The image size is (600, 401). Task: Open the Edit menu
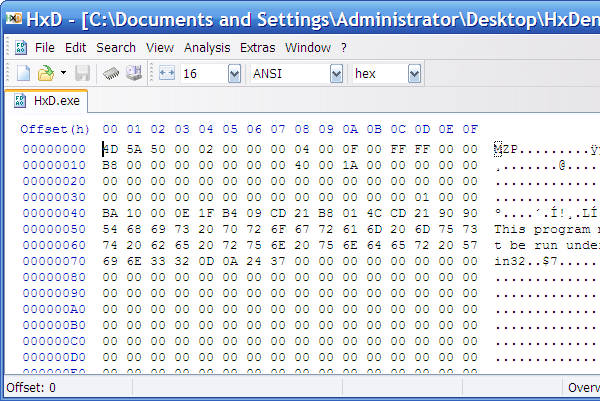coord(75,47)
